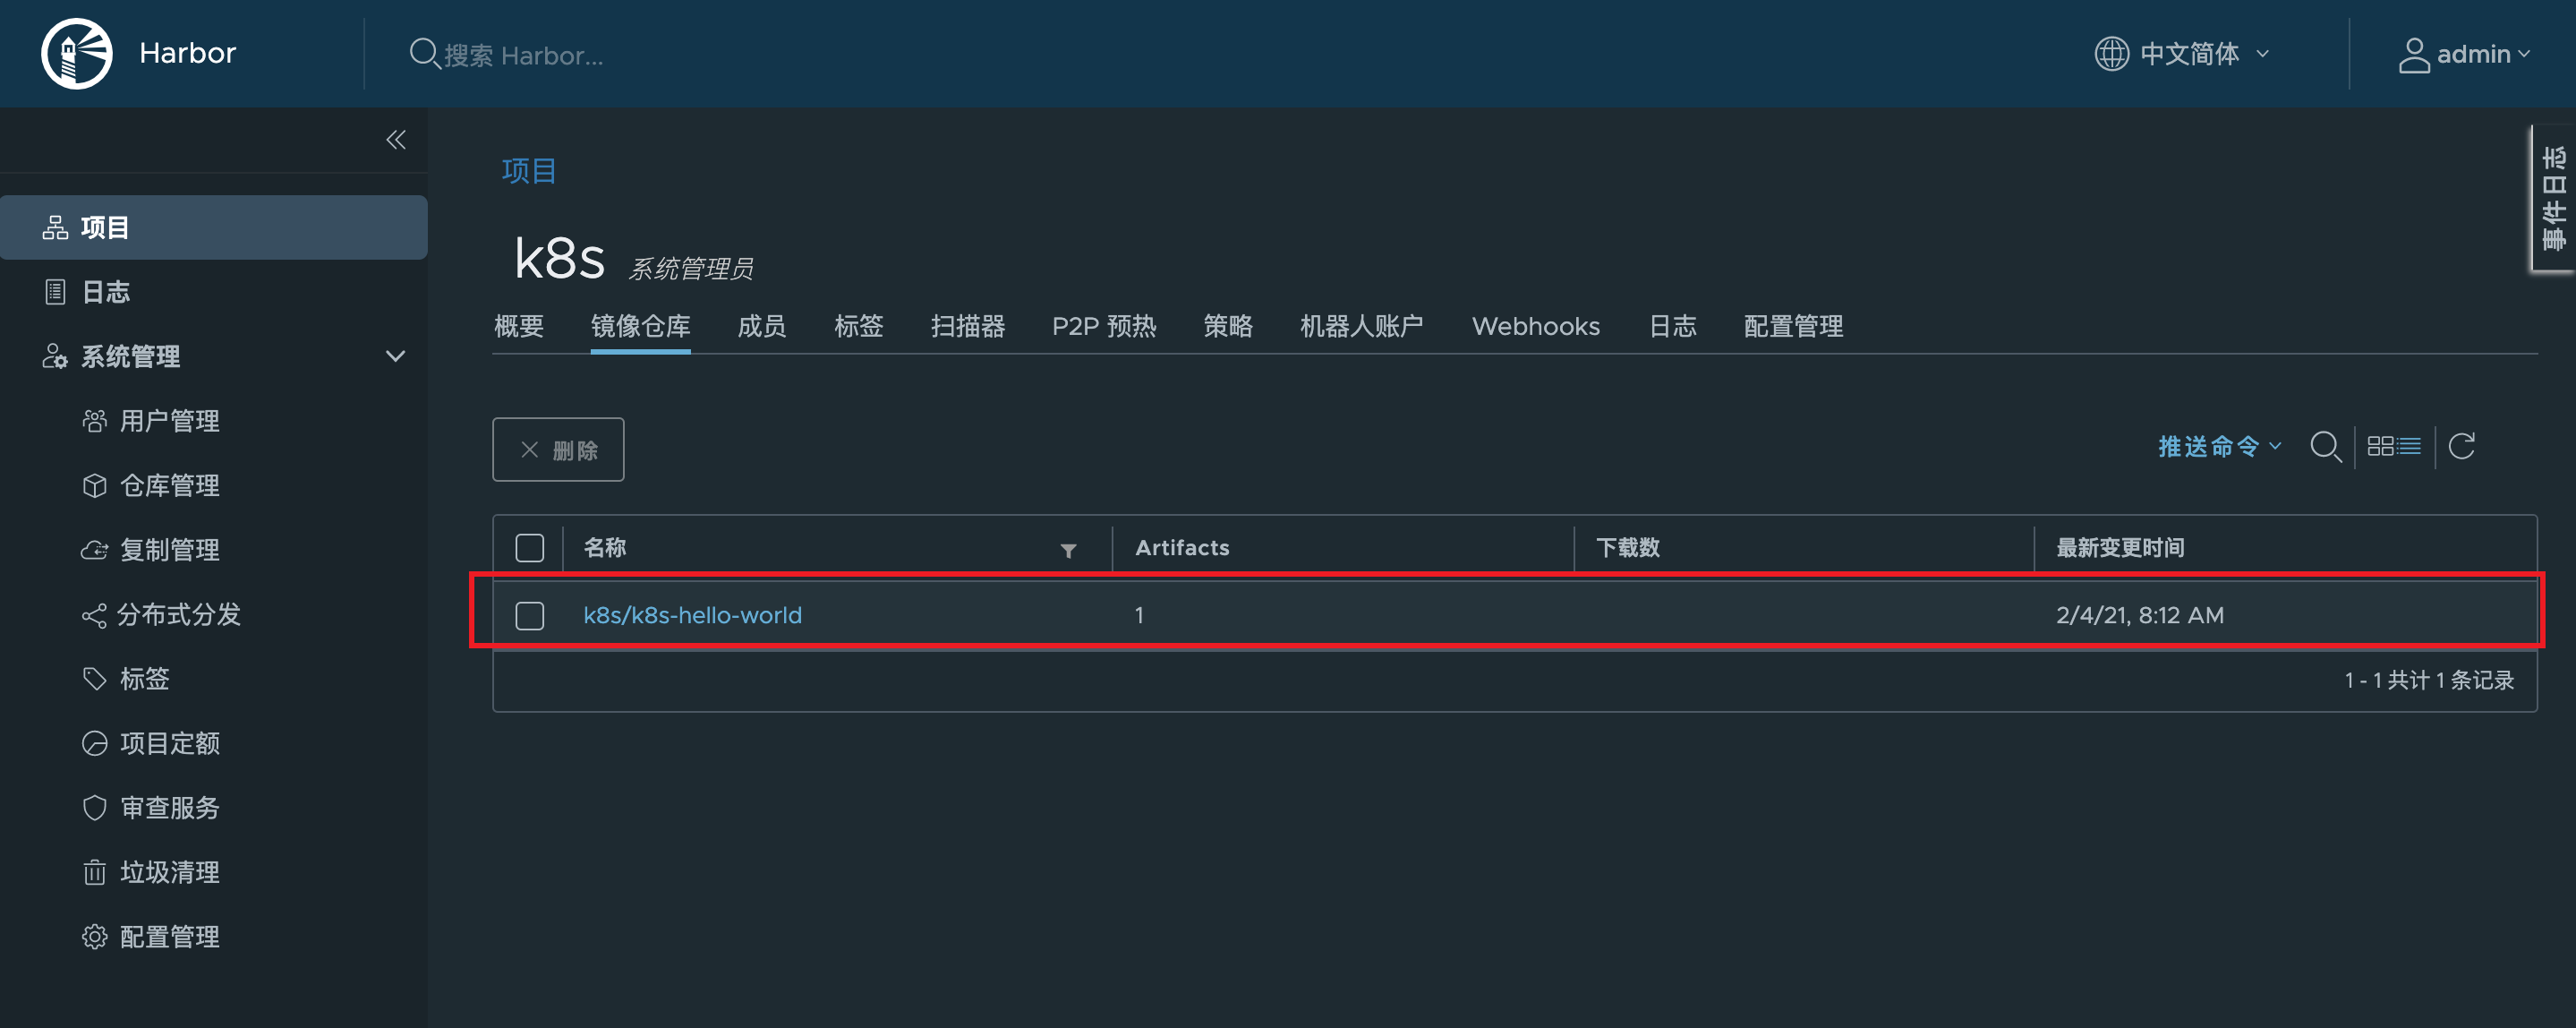The height and width of the screenshot is (1028, 2576).
Task: Open the k8s/k8s-hello-world repository link
Action: tap(692, 615)
